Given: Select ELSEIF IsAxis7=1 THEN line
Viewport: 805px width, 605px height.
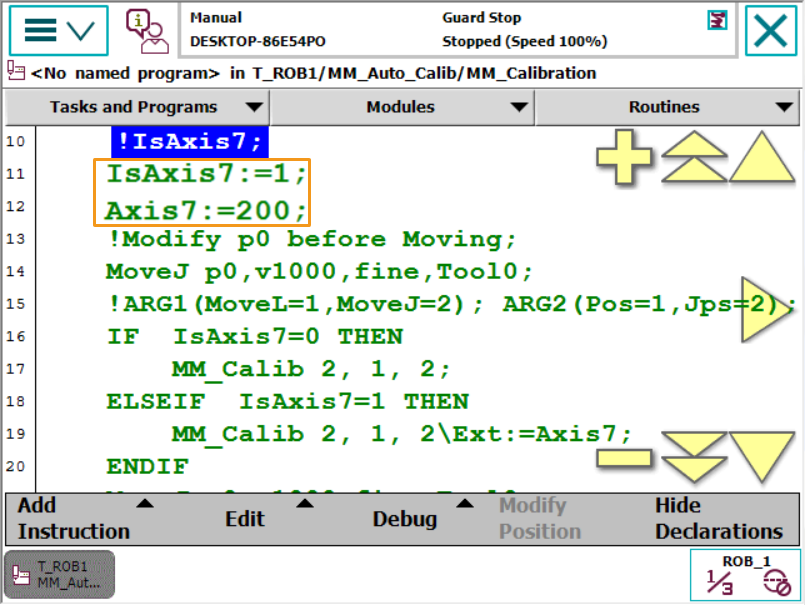Looking at the screenshot, I should [288, 402].
